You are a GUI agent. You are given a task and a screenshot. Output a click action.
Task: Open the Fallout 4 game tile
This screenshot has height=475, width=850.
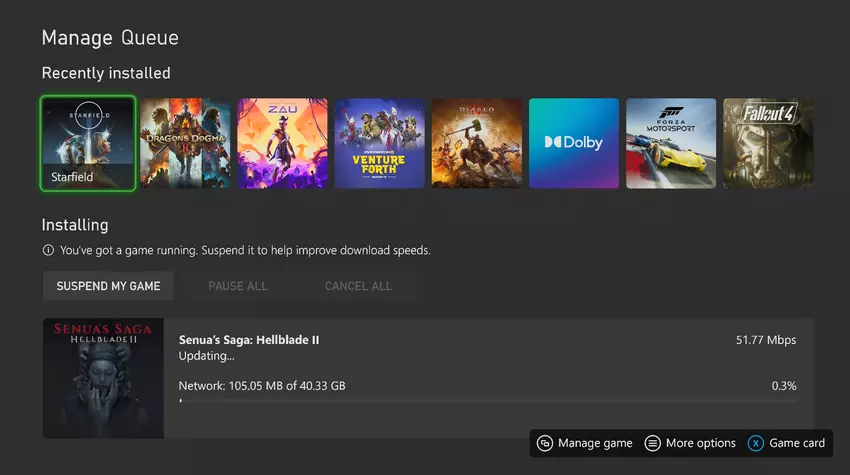(767, 143)
